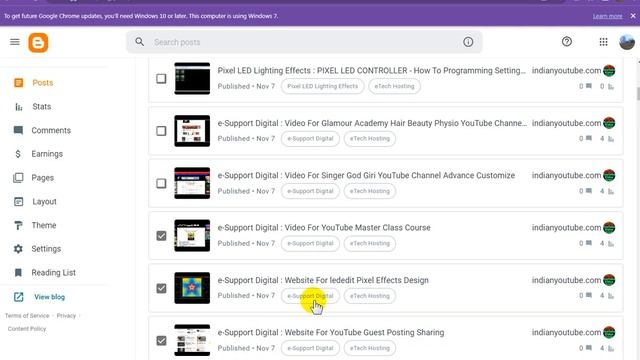Focus the Search posts field

coord(304,42)
